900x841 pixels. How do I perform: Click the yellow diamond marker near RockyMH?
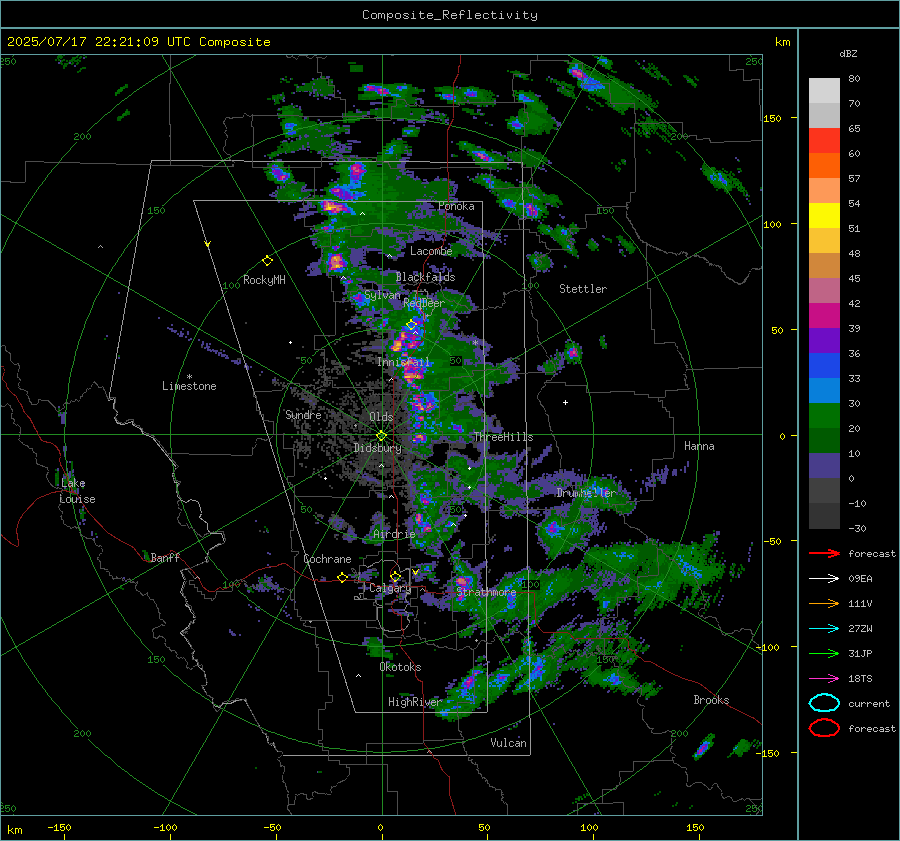pyautogui.click(x=267, y=261)
